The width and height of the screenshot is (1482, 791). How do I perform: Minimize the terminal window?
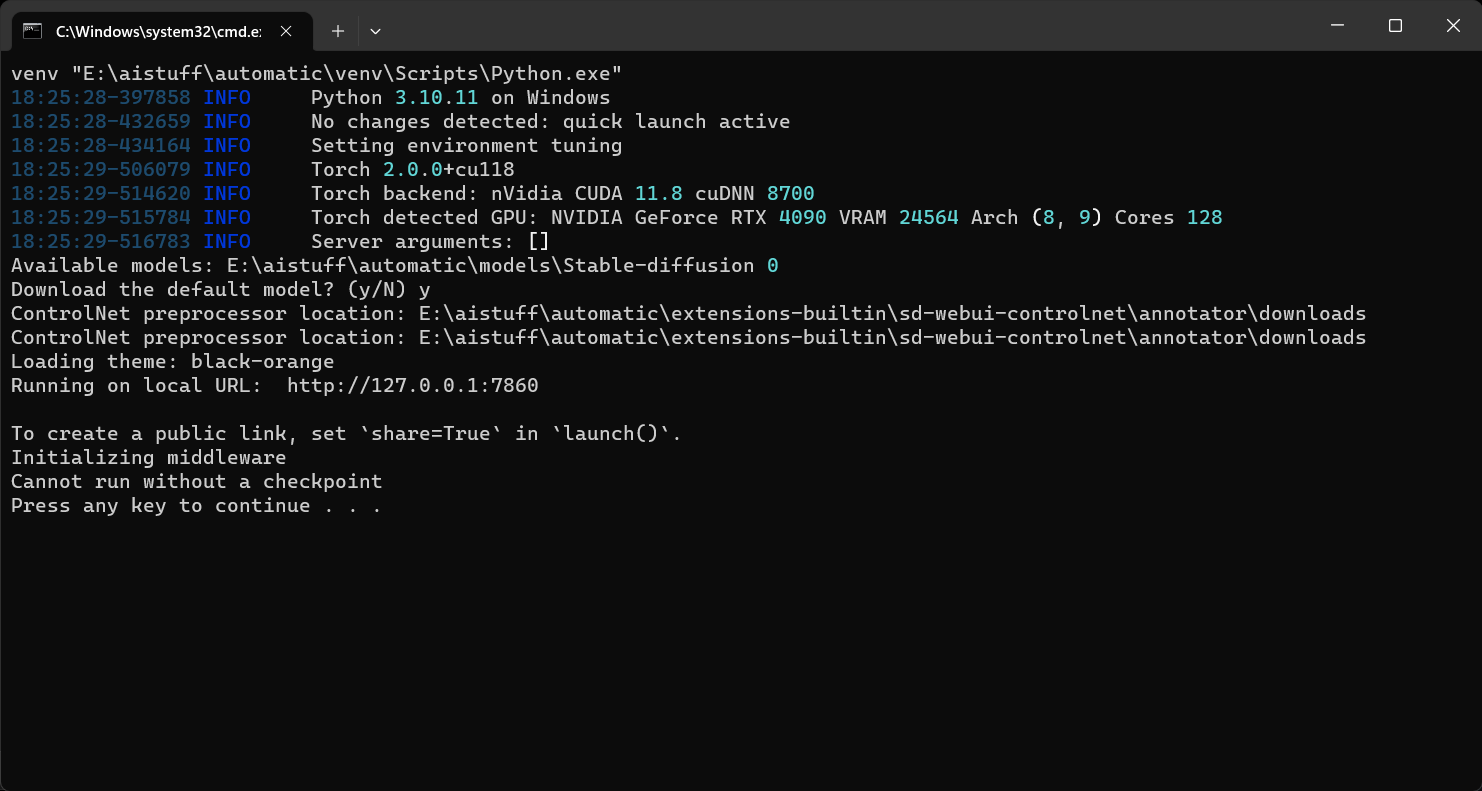[1336, 25]
